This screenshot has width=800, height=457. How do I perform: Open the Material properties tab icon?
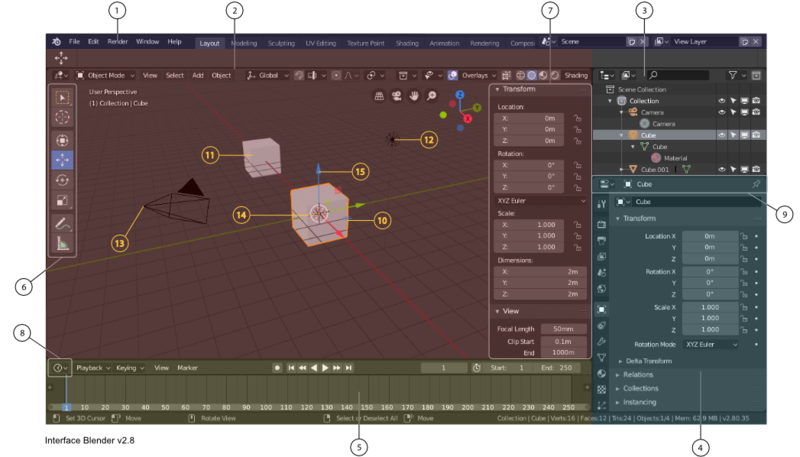(602, 373)
